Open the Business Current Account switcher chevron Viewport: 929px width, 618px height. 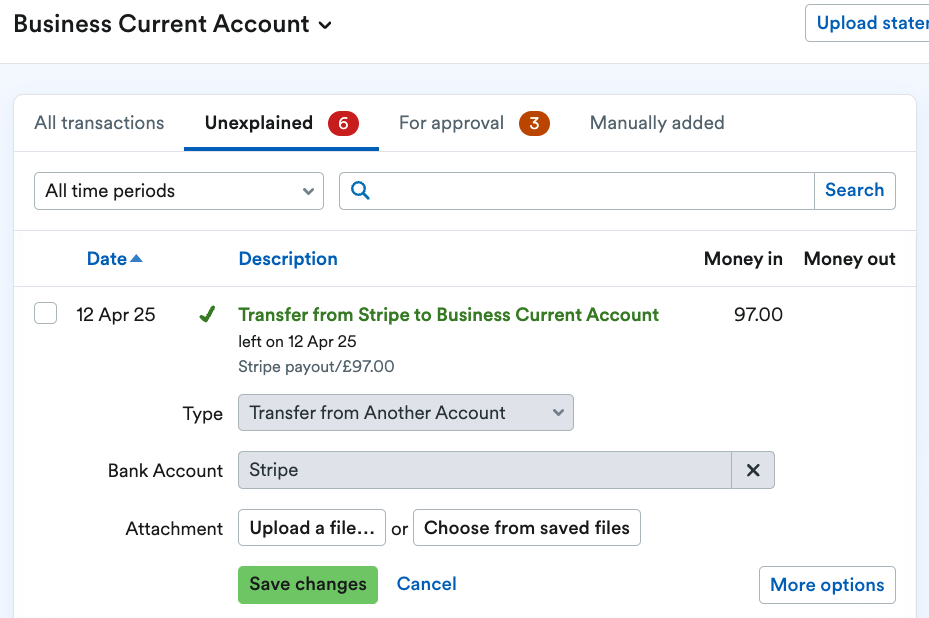pos(325,25)
